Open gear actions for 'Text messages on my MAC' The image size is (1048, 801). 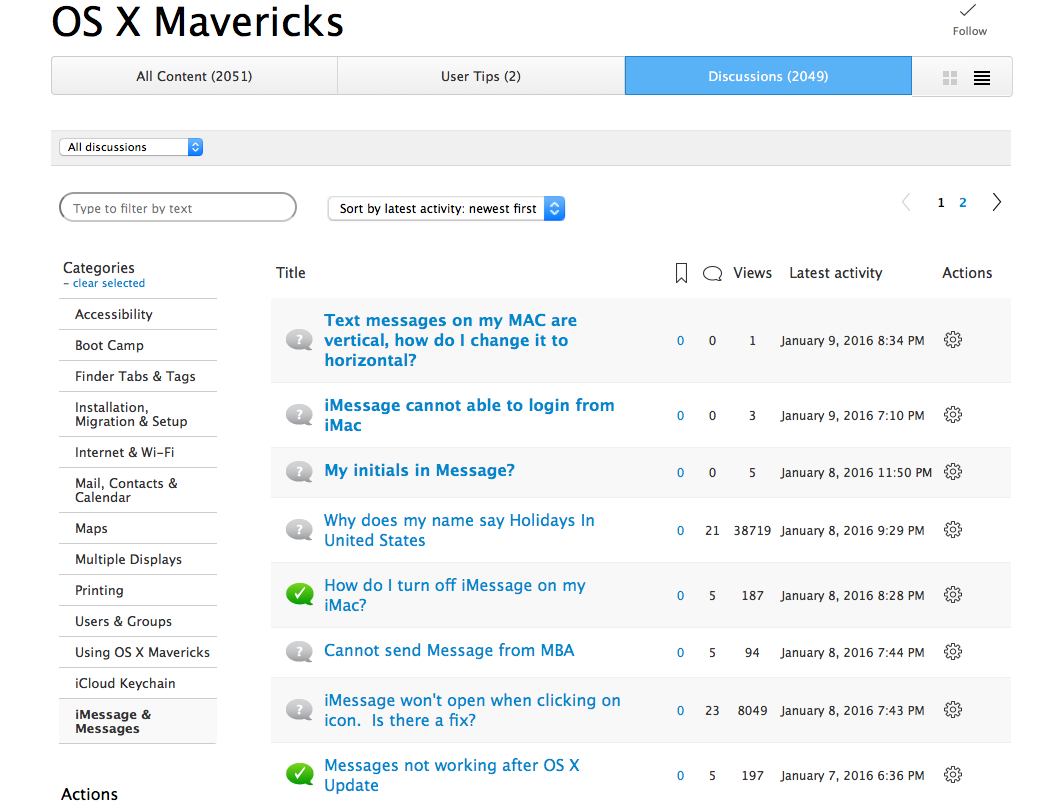click(x=952, y=340)
